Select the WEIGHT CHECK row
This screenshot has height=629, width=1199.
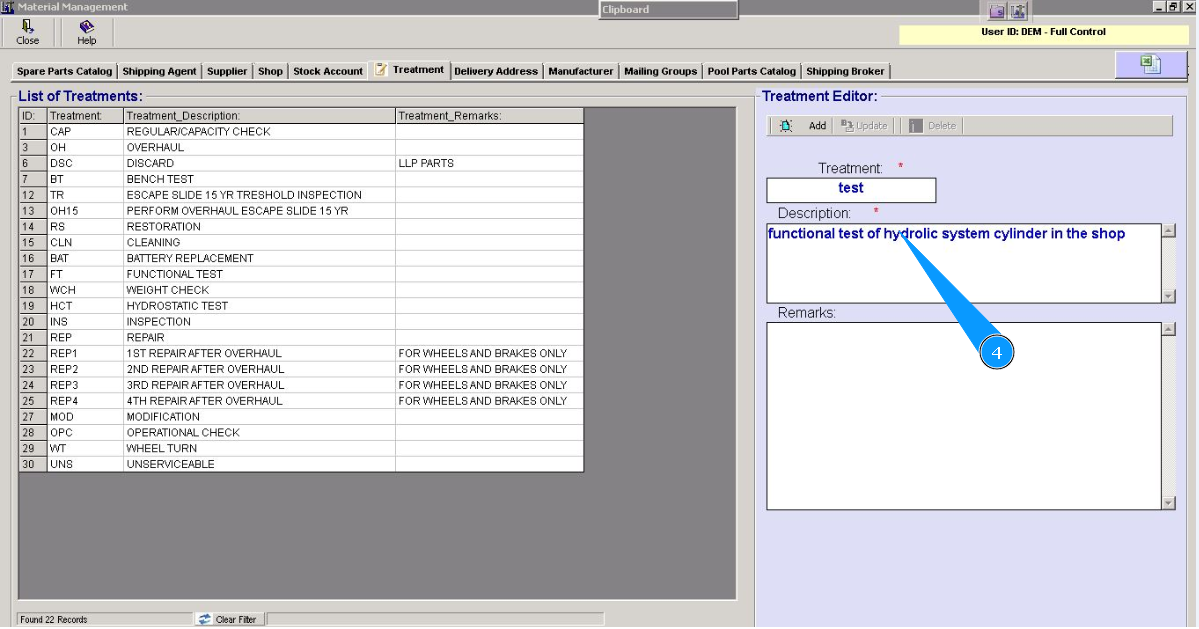click(x=301, y=290)
